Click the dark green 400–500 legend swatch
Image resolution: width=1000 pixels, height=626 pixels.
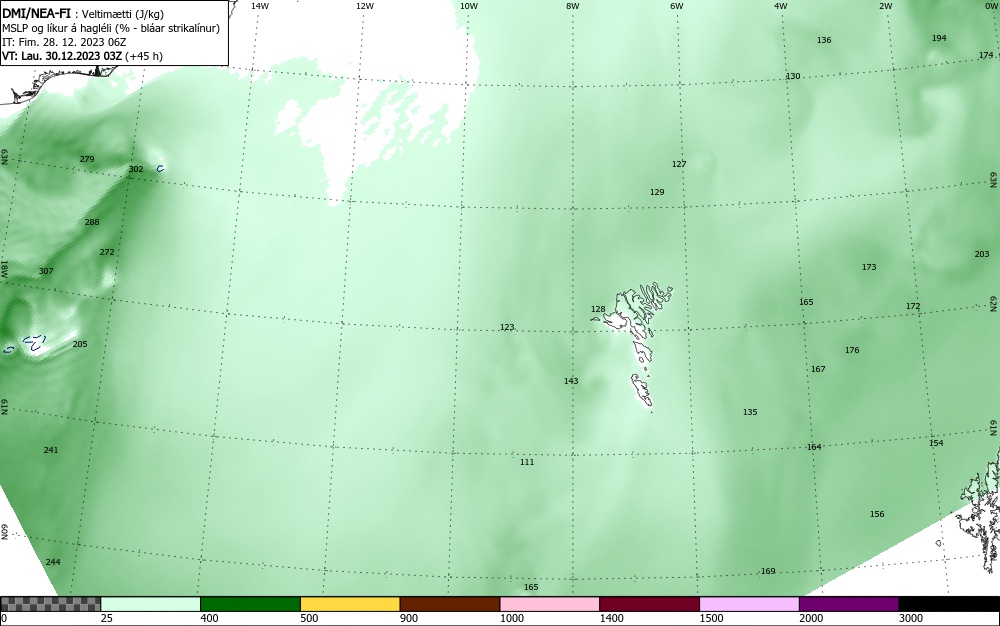pos(250,604)
